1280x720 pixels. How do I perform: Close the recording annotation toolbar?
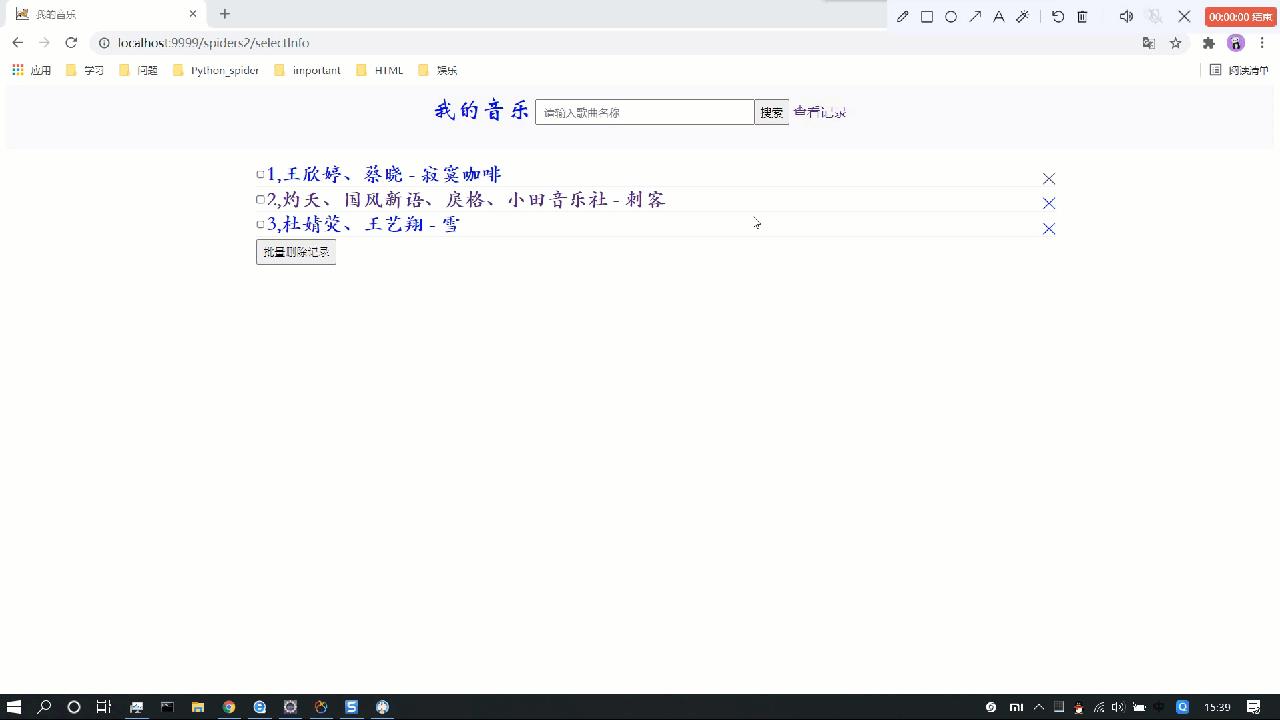tap(1184, 16)
